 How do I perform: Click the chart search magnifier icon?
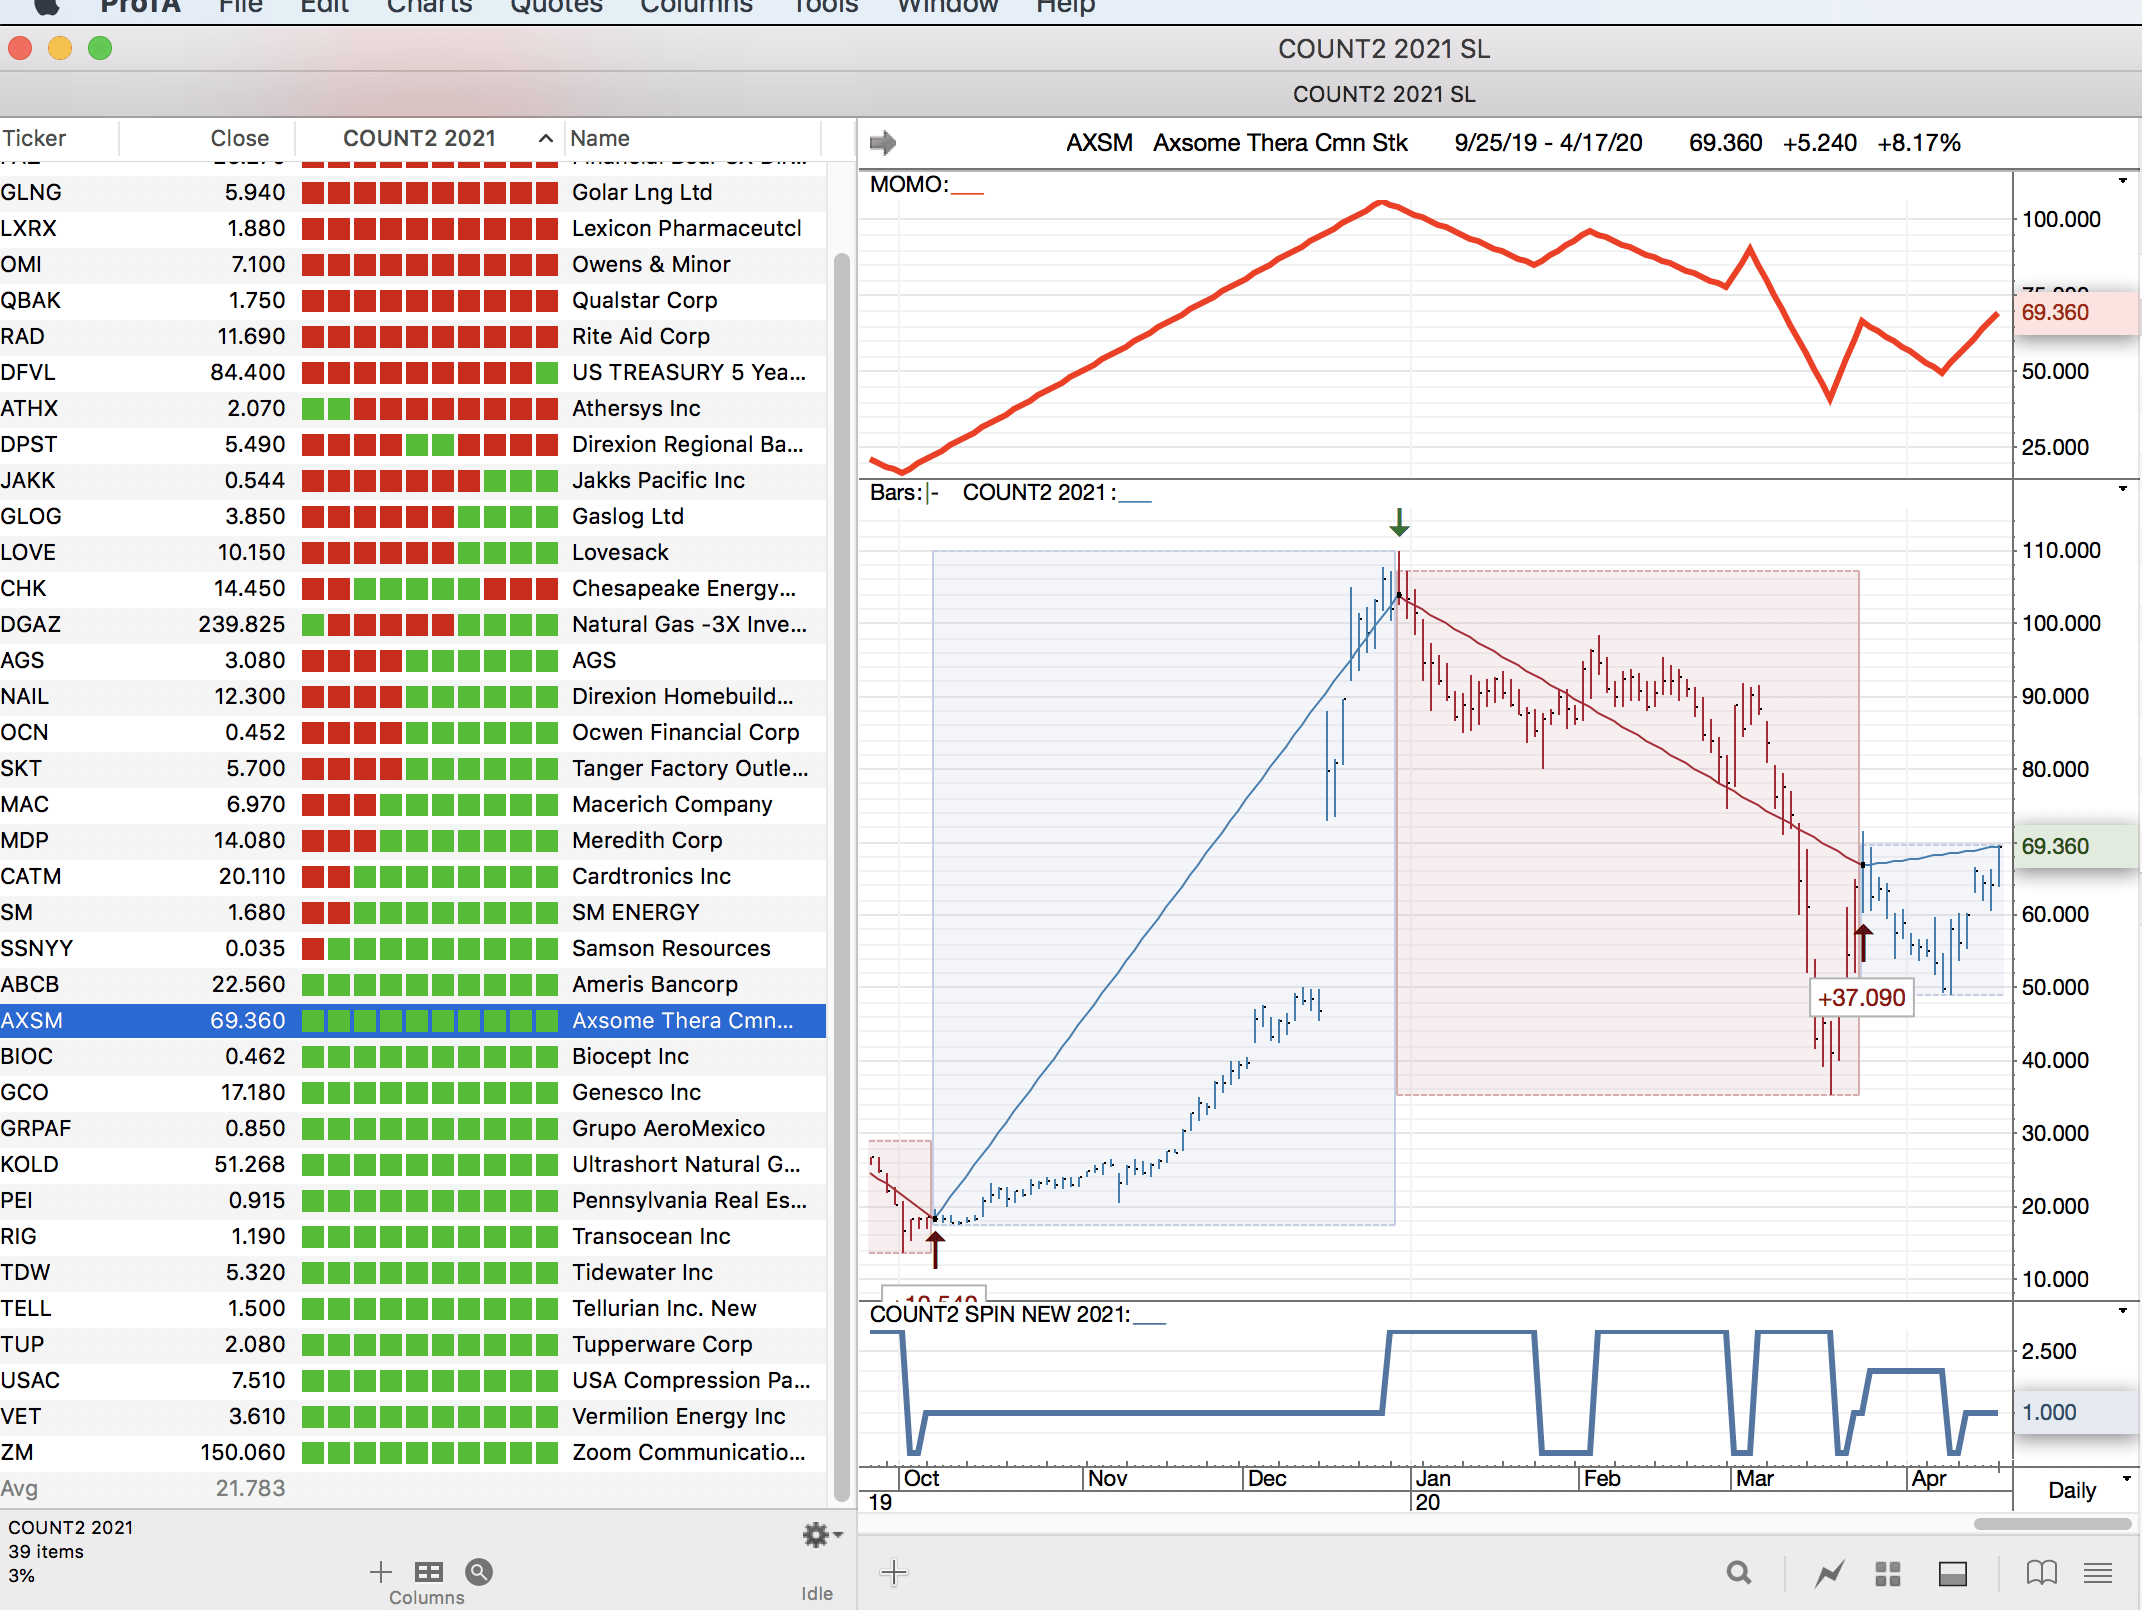coord(1739,1573)
